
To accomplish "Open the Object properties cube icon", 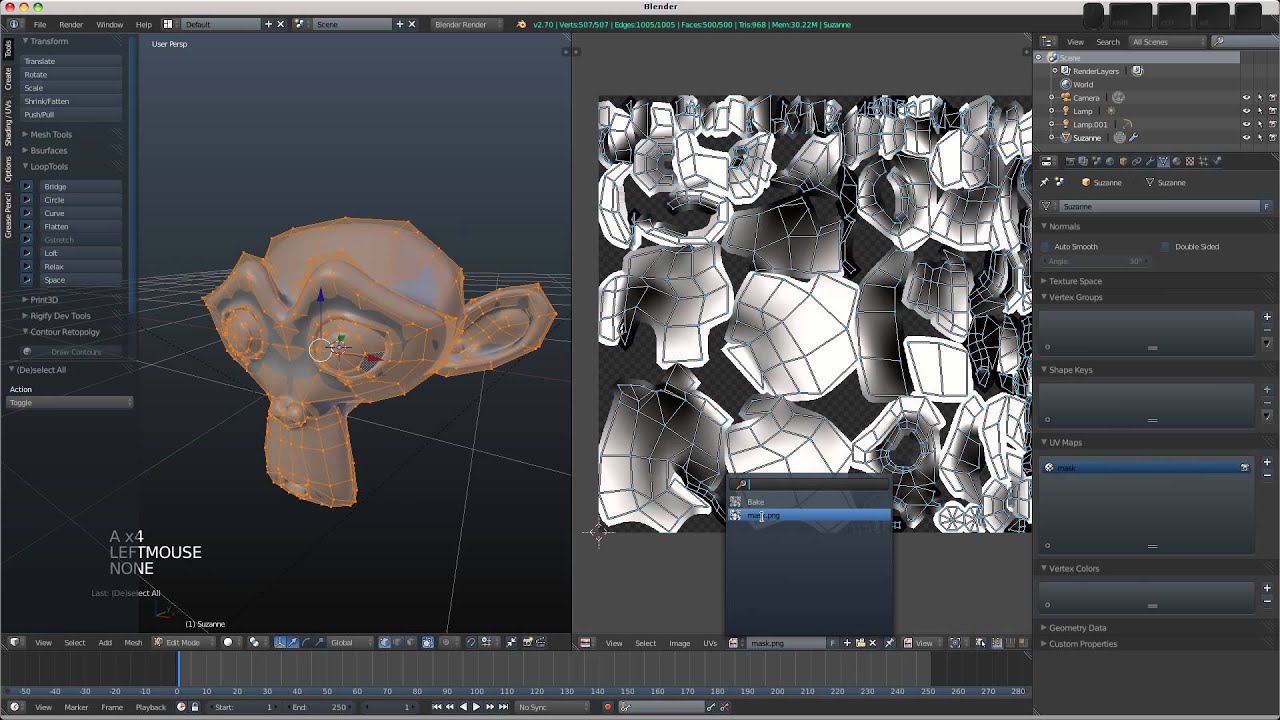I will pos(1124,161).
